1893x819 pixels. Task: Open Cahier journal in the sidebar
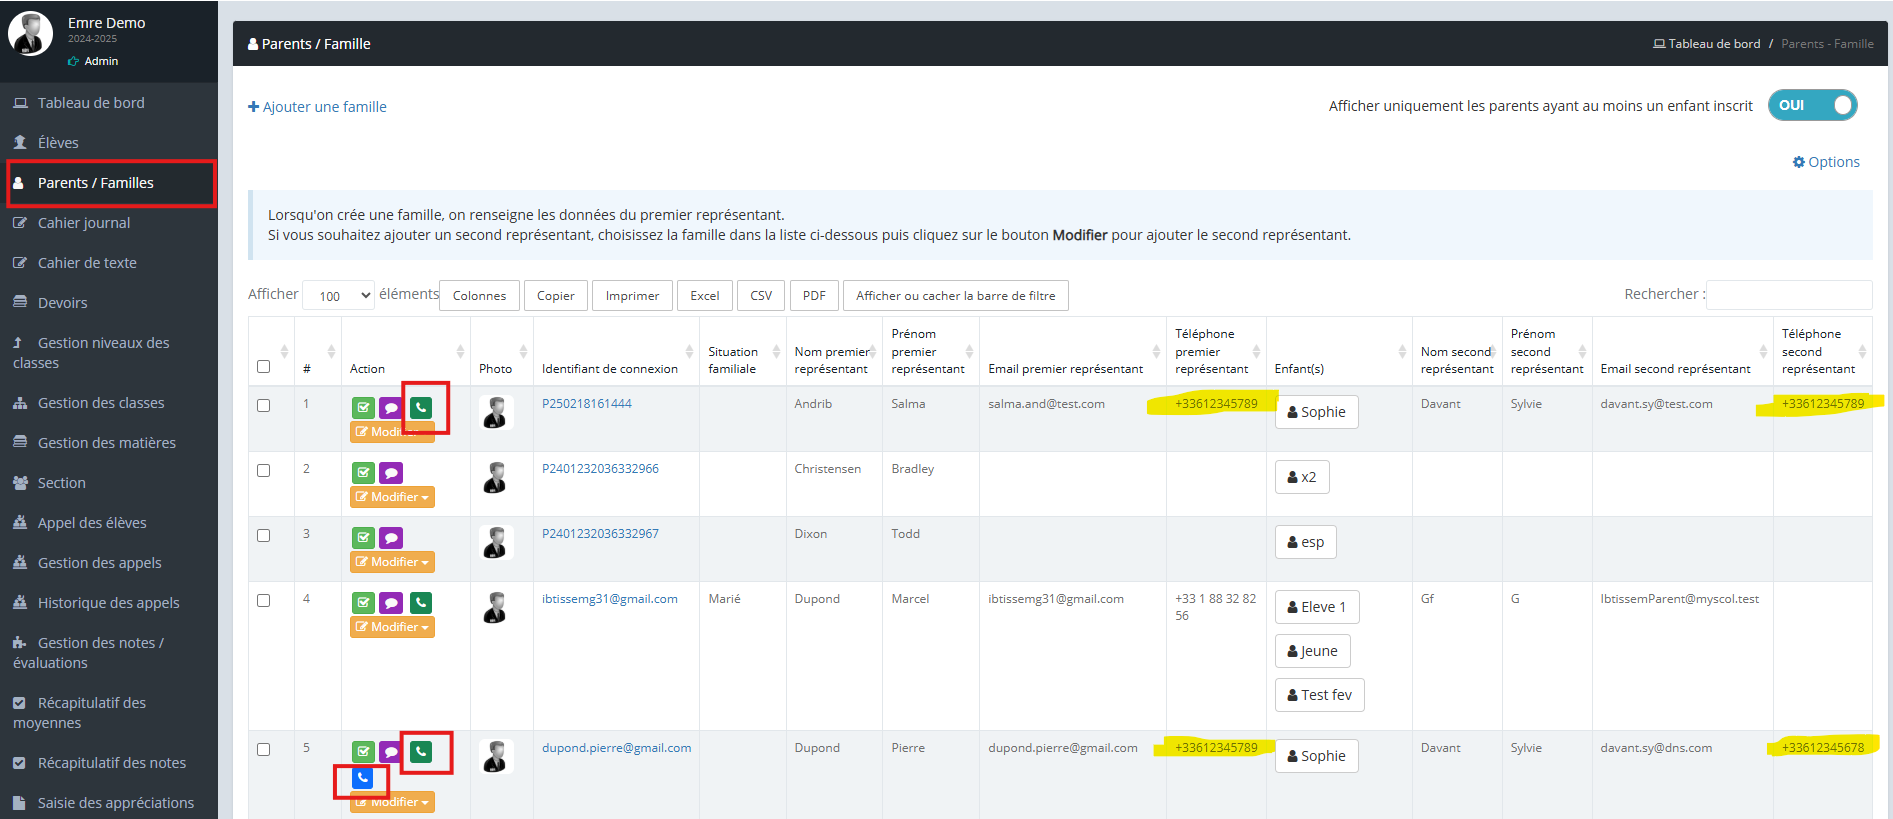click(84, 223)
